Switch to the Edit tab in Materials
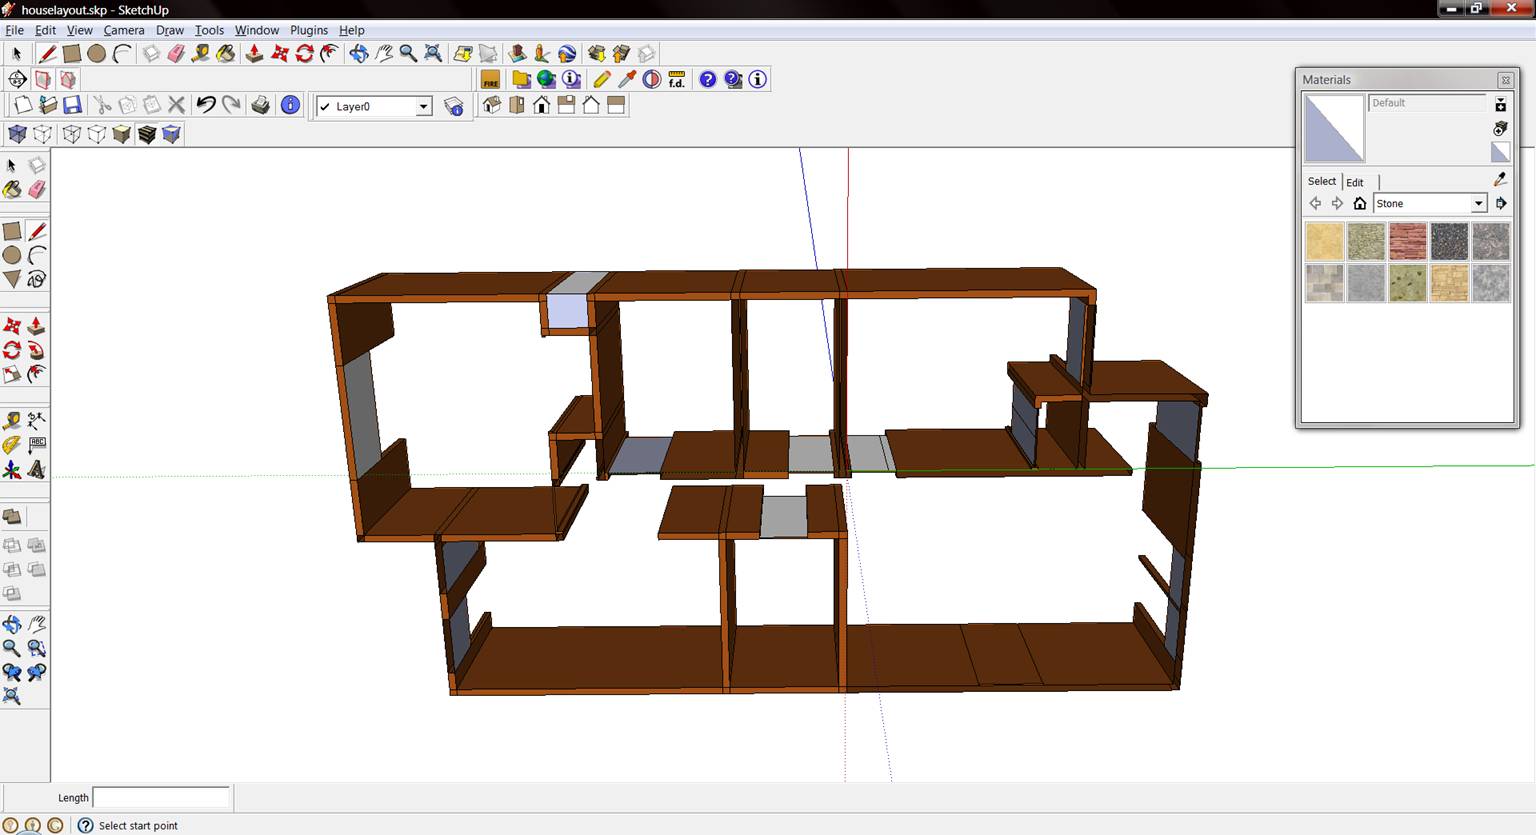 coord(1354,182)
